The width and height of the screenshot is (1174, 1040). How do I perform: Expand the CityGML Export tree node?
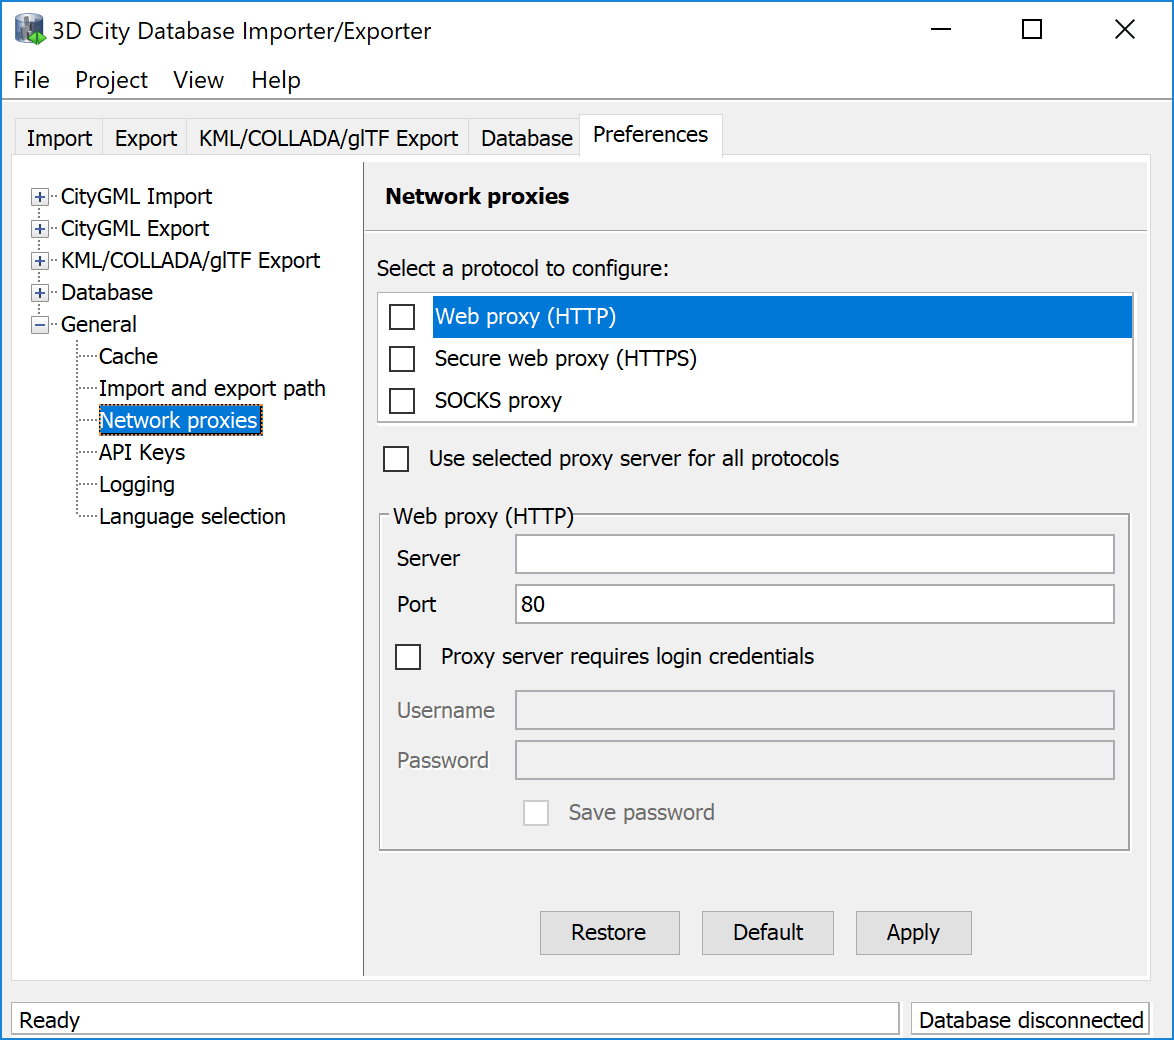(39, 228)
